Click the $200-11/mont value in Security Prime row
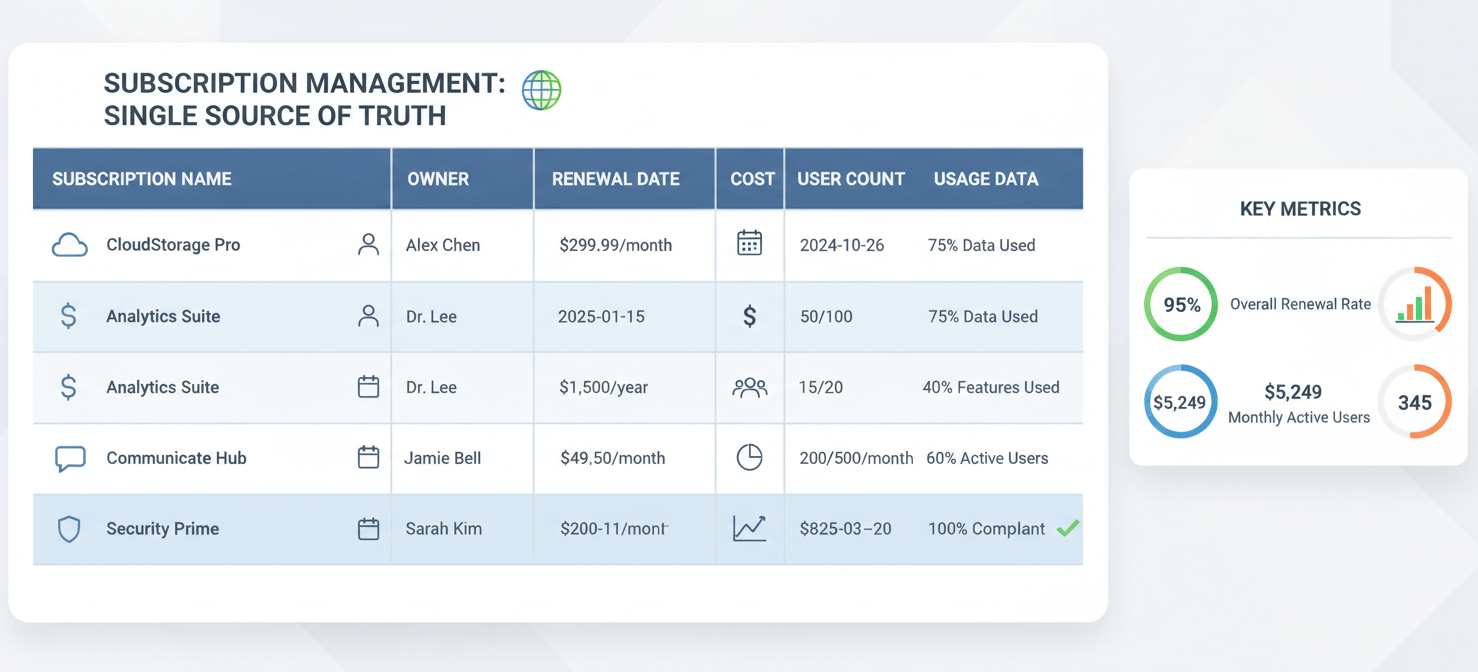This screenshot has width=1478, height=672. point(614,529)
